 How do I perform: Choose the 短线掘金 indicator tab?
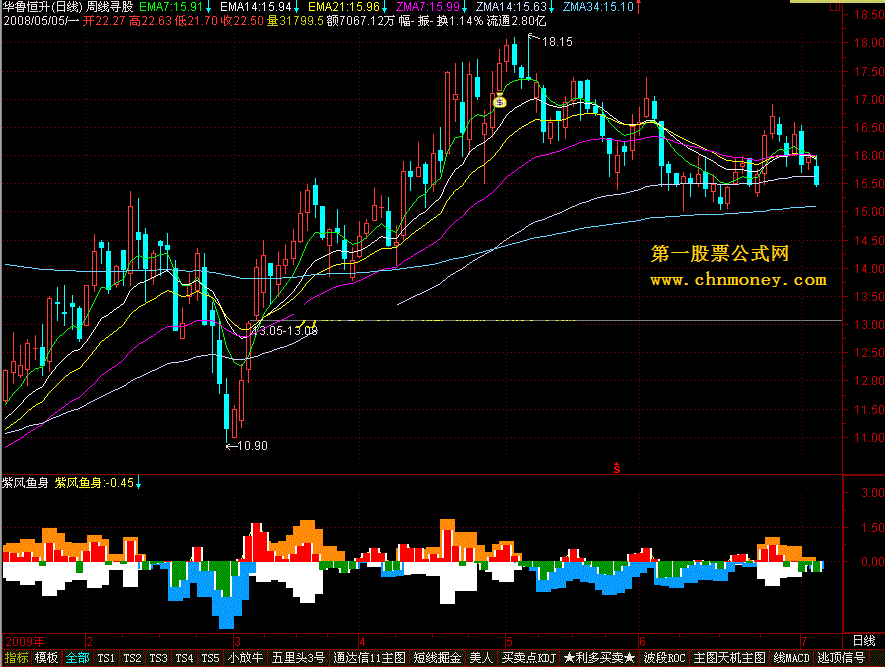click(437, 658)
